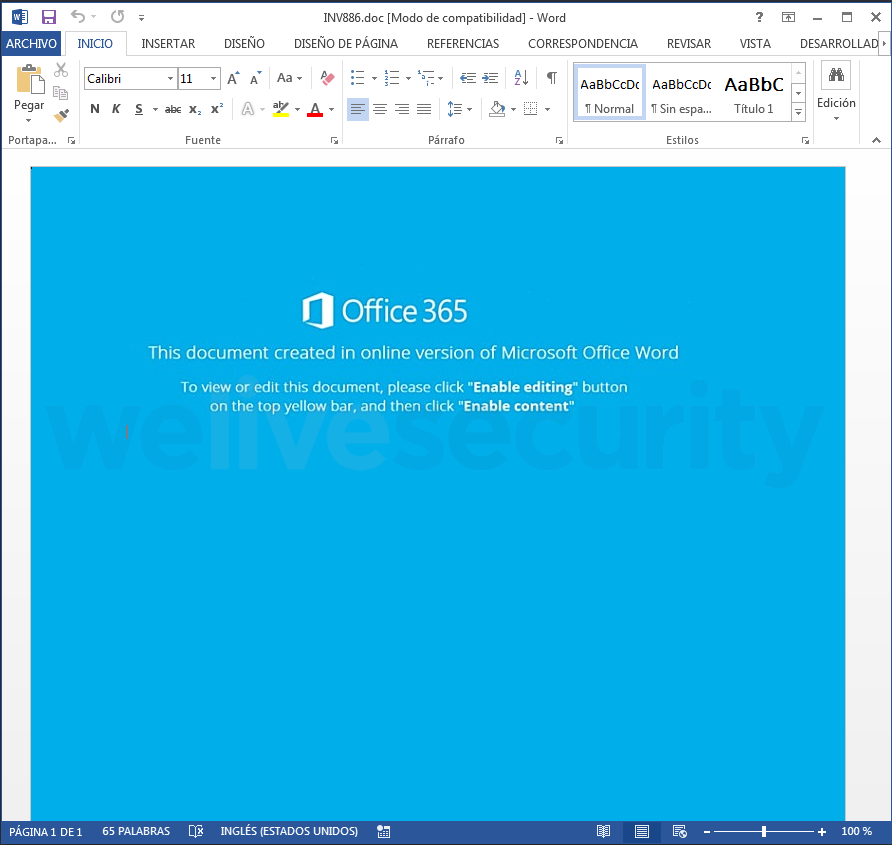This screenshot has width=892, height=845.
Task: Open the font size dropdown
Action: [213, 78]
